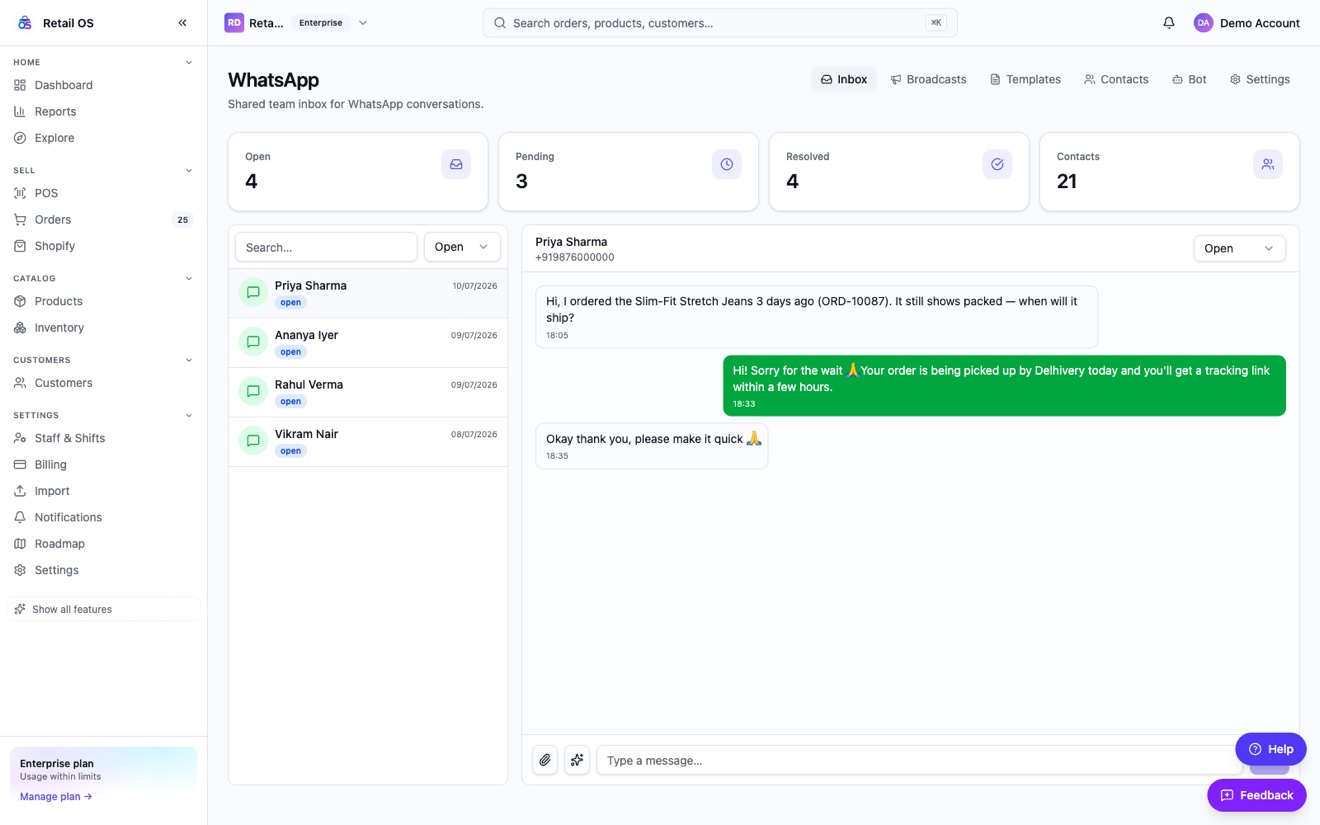Click the Reports bar chart icon
This screenshot has width=1320, height=825.
coord(20,111)
